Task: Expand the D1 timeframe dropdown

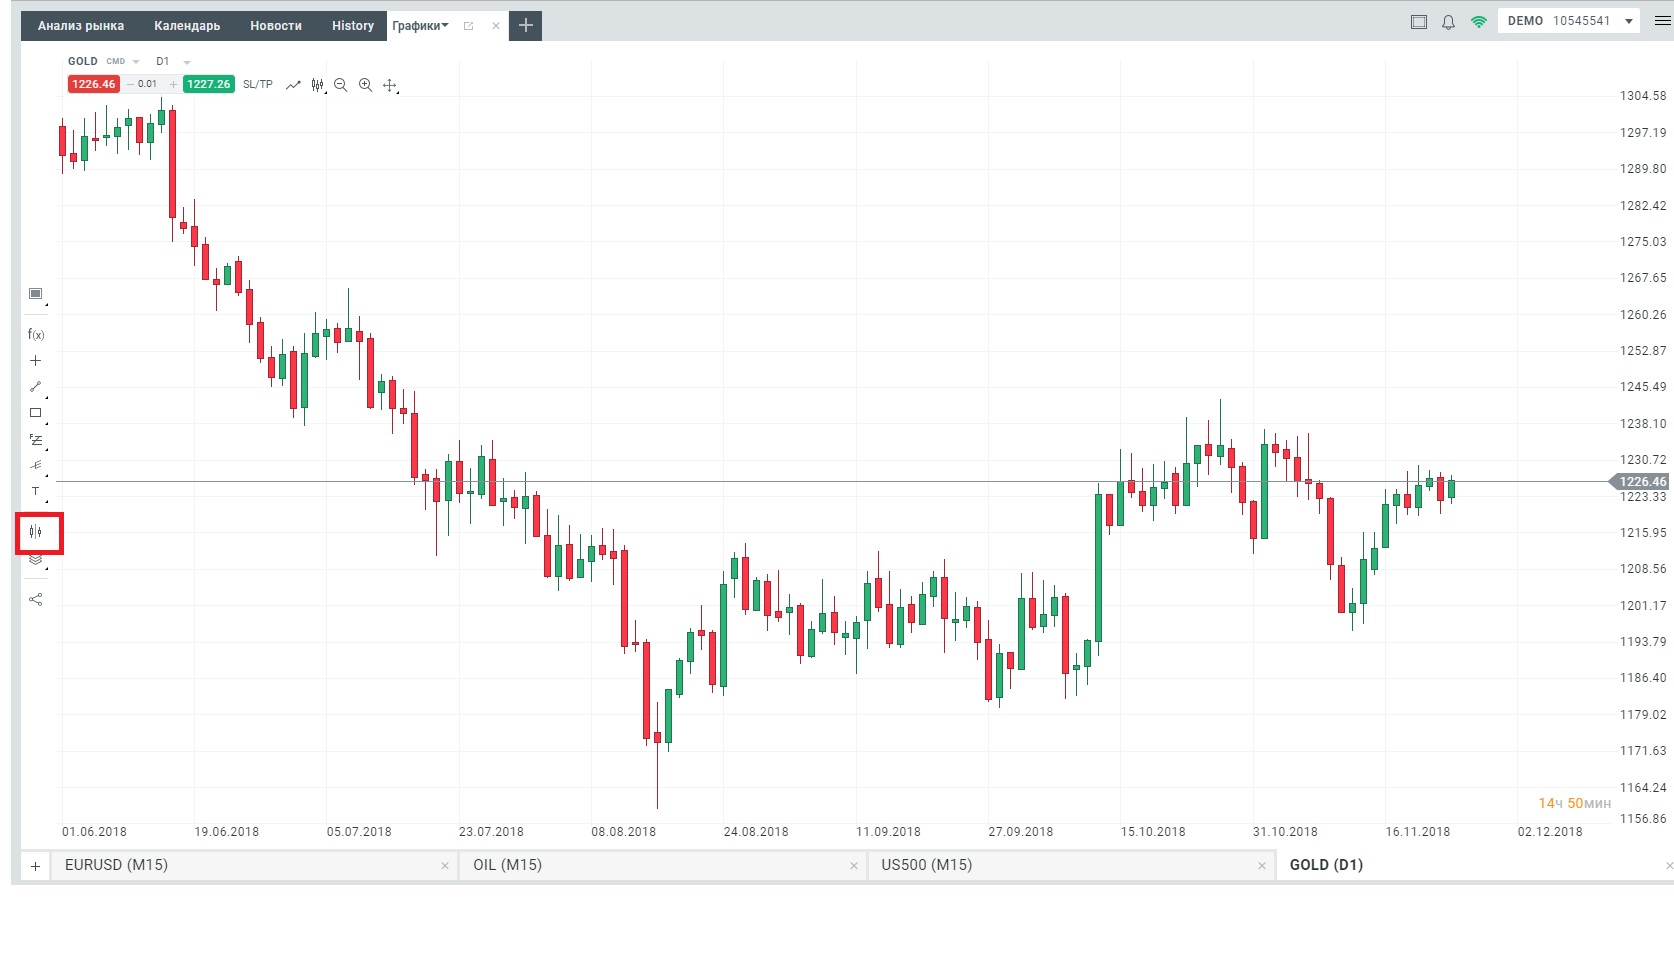Action: [187, 62]
